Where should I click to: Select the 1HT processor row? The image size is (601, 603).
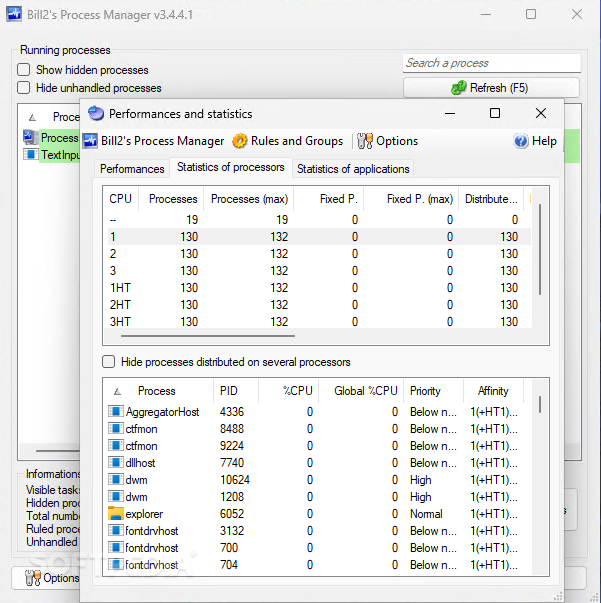pos(319,287)
